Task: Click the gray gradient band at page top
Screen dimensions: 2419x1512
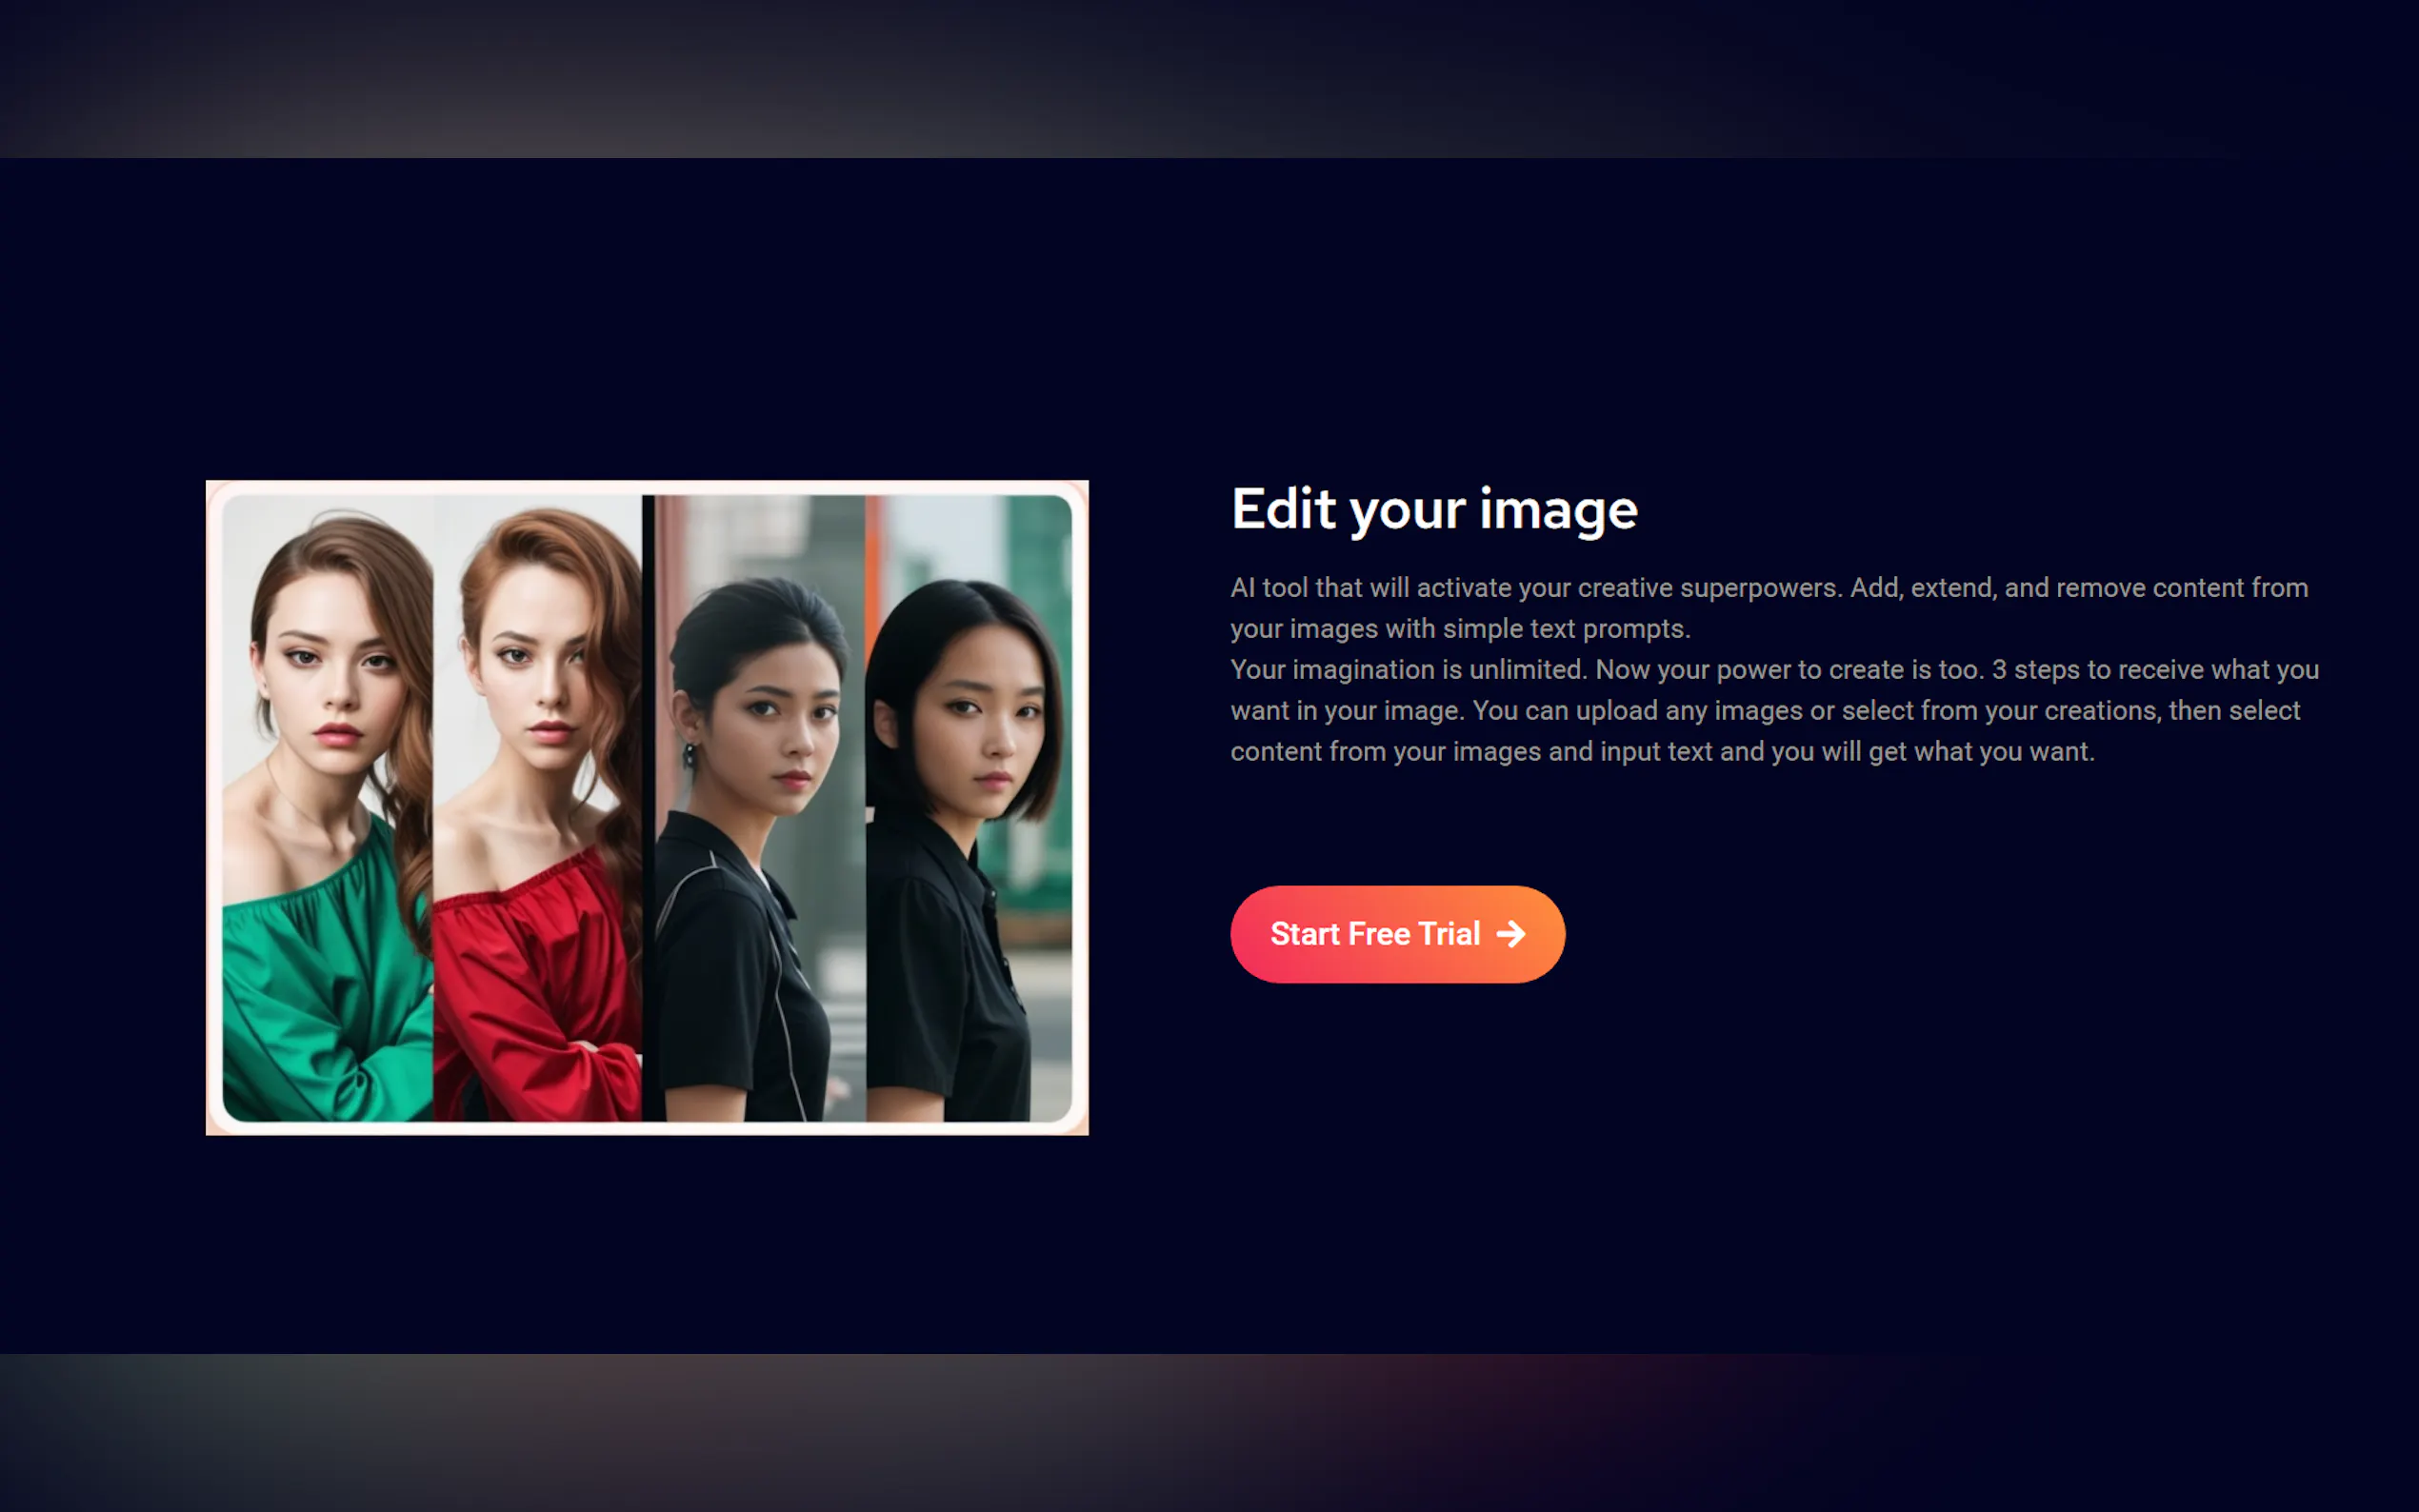Action: (x=1209, y=78)
